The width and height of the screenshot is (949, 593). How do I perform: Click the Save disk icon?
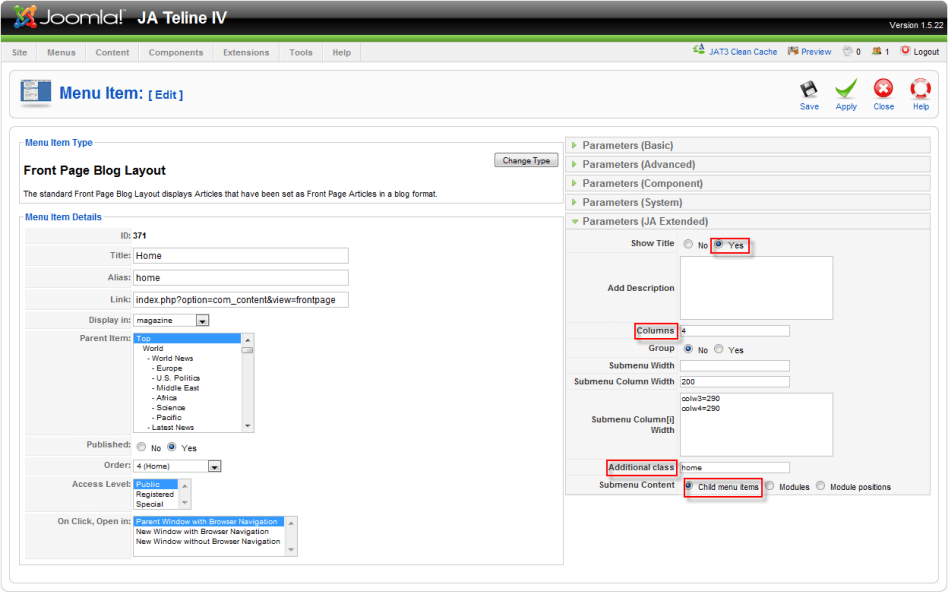click(809, 90)
